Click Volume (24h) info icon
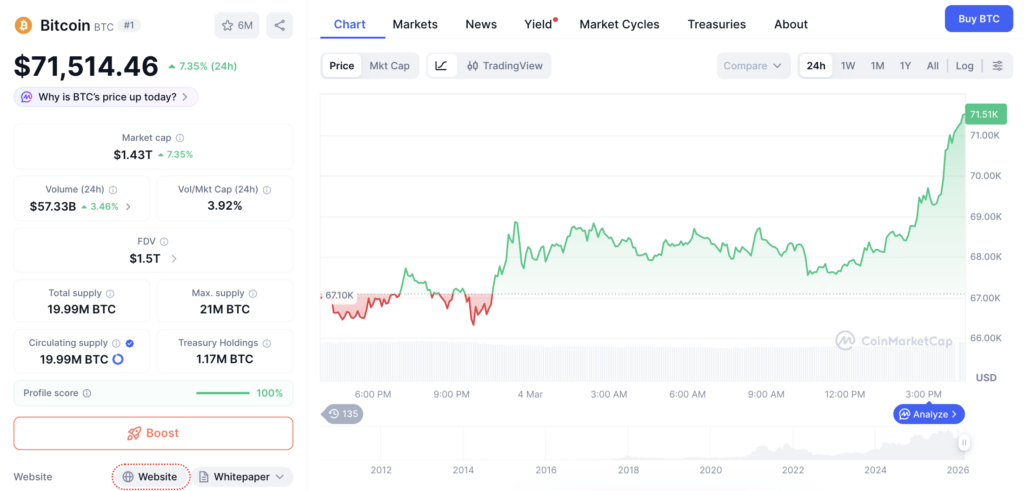The image size is (1024, 491). pos(113,190)
